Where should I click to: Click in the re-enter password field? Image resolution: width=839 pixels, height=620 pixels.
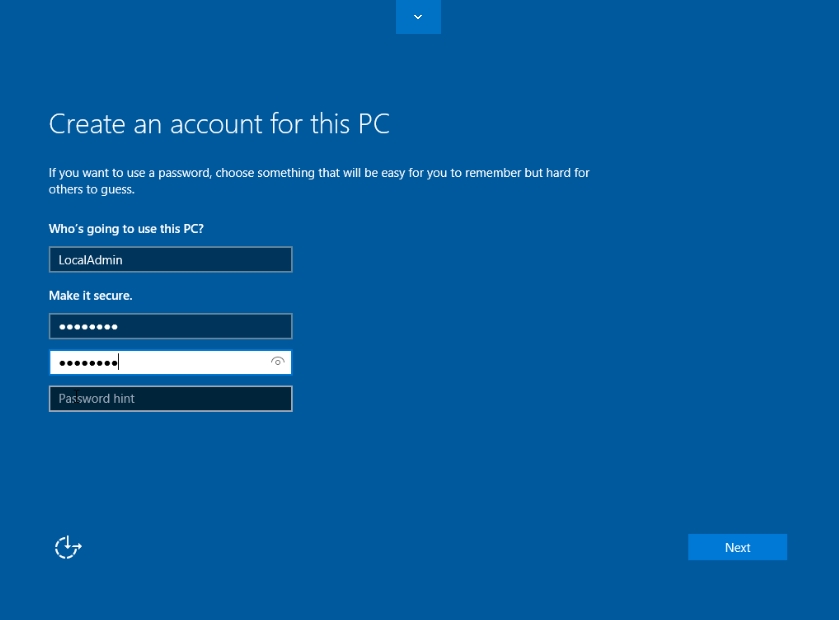(x=171, y=363)
